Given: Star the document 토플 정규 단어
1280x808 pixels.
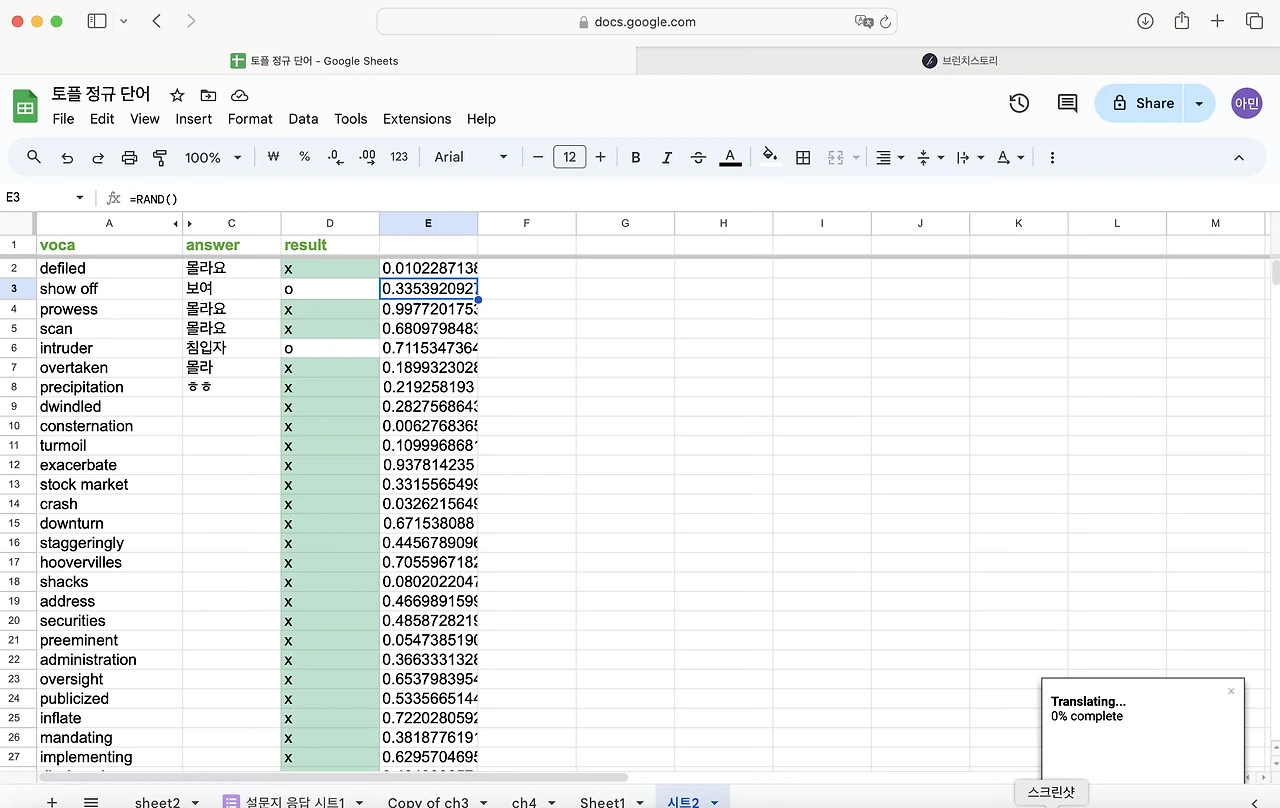Looking at the screenshot, I should coord(177,95).
